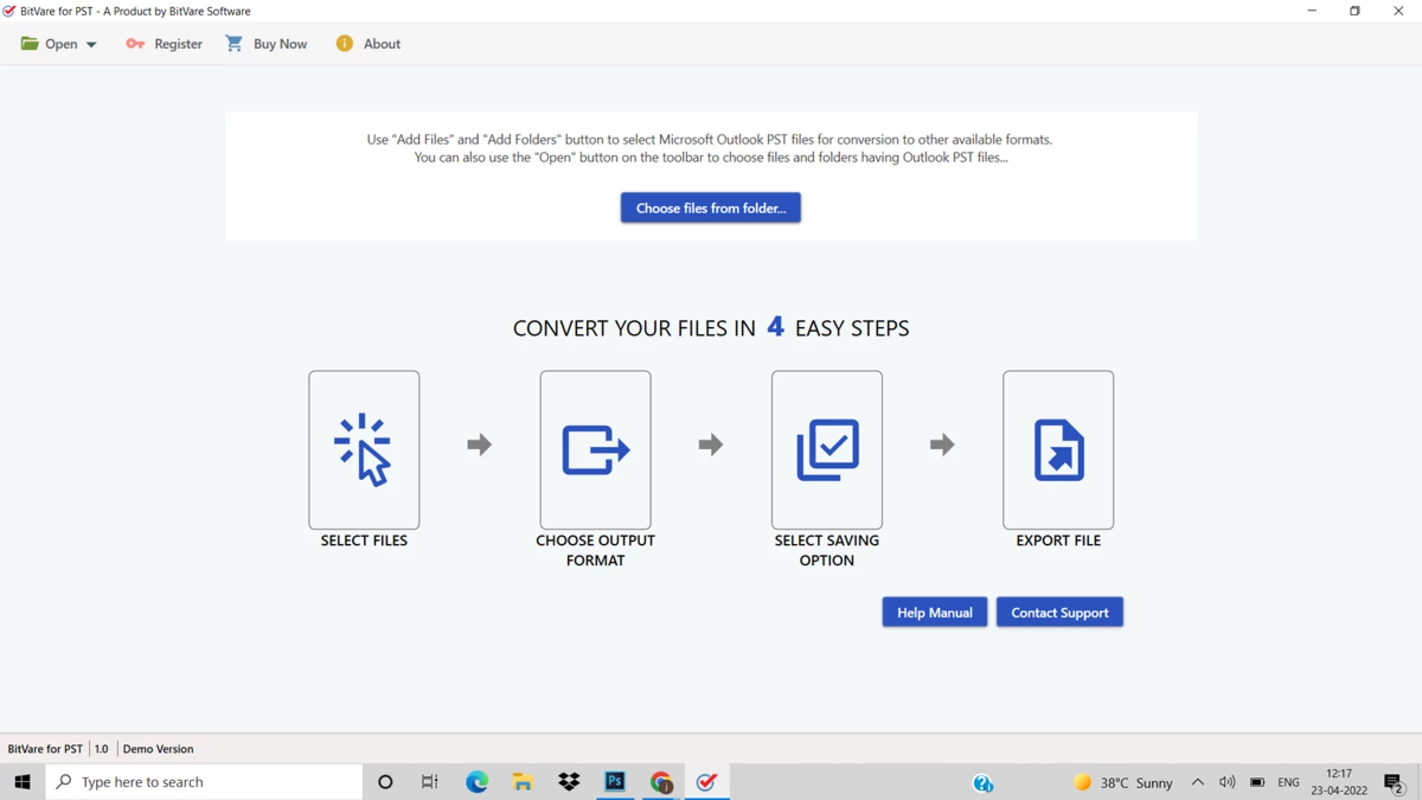Screen dimensions: 1422x800
Task: Click the Register key icon
Action: pos(135,44)
